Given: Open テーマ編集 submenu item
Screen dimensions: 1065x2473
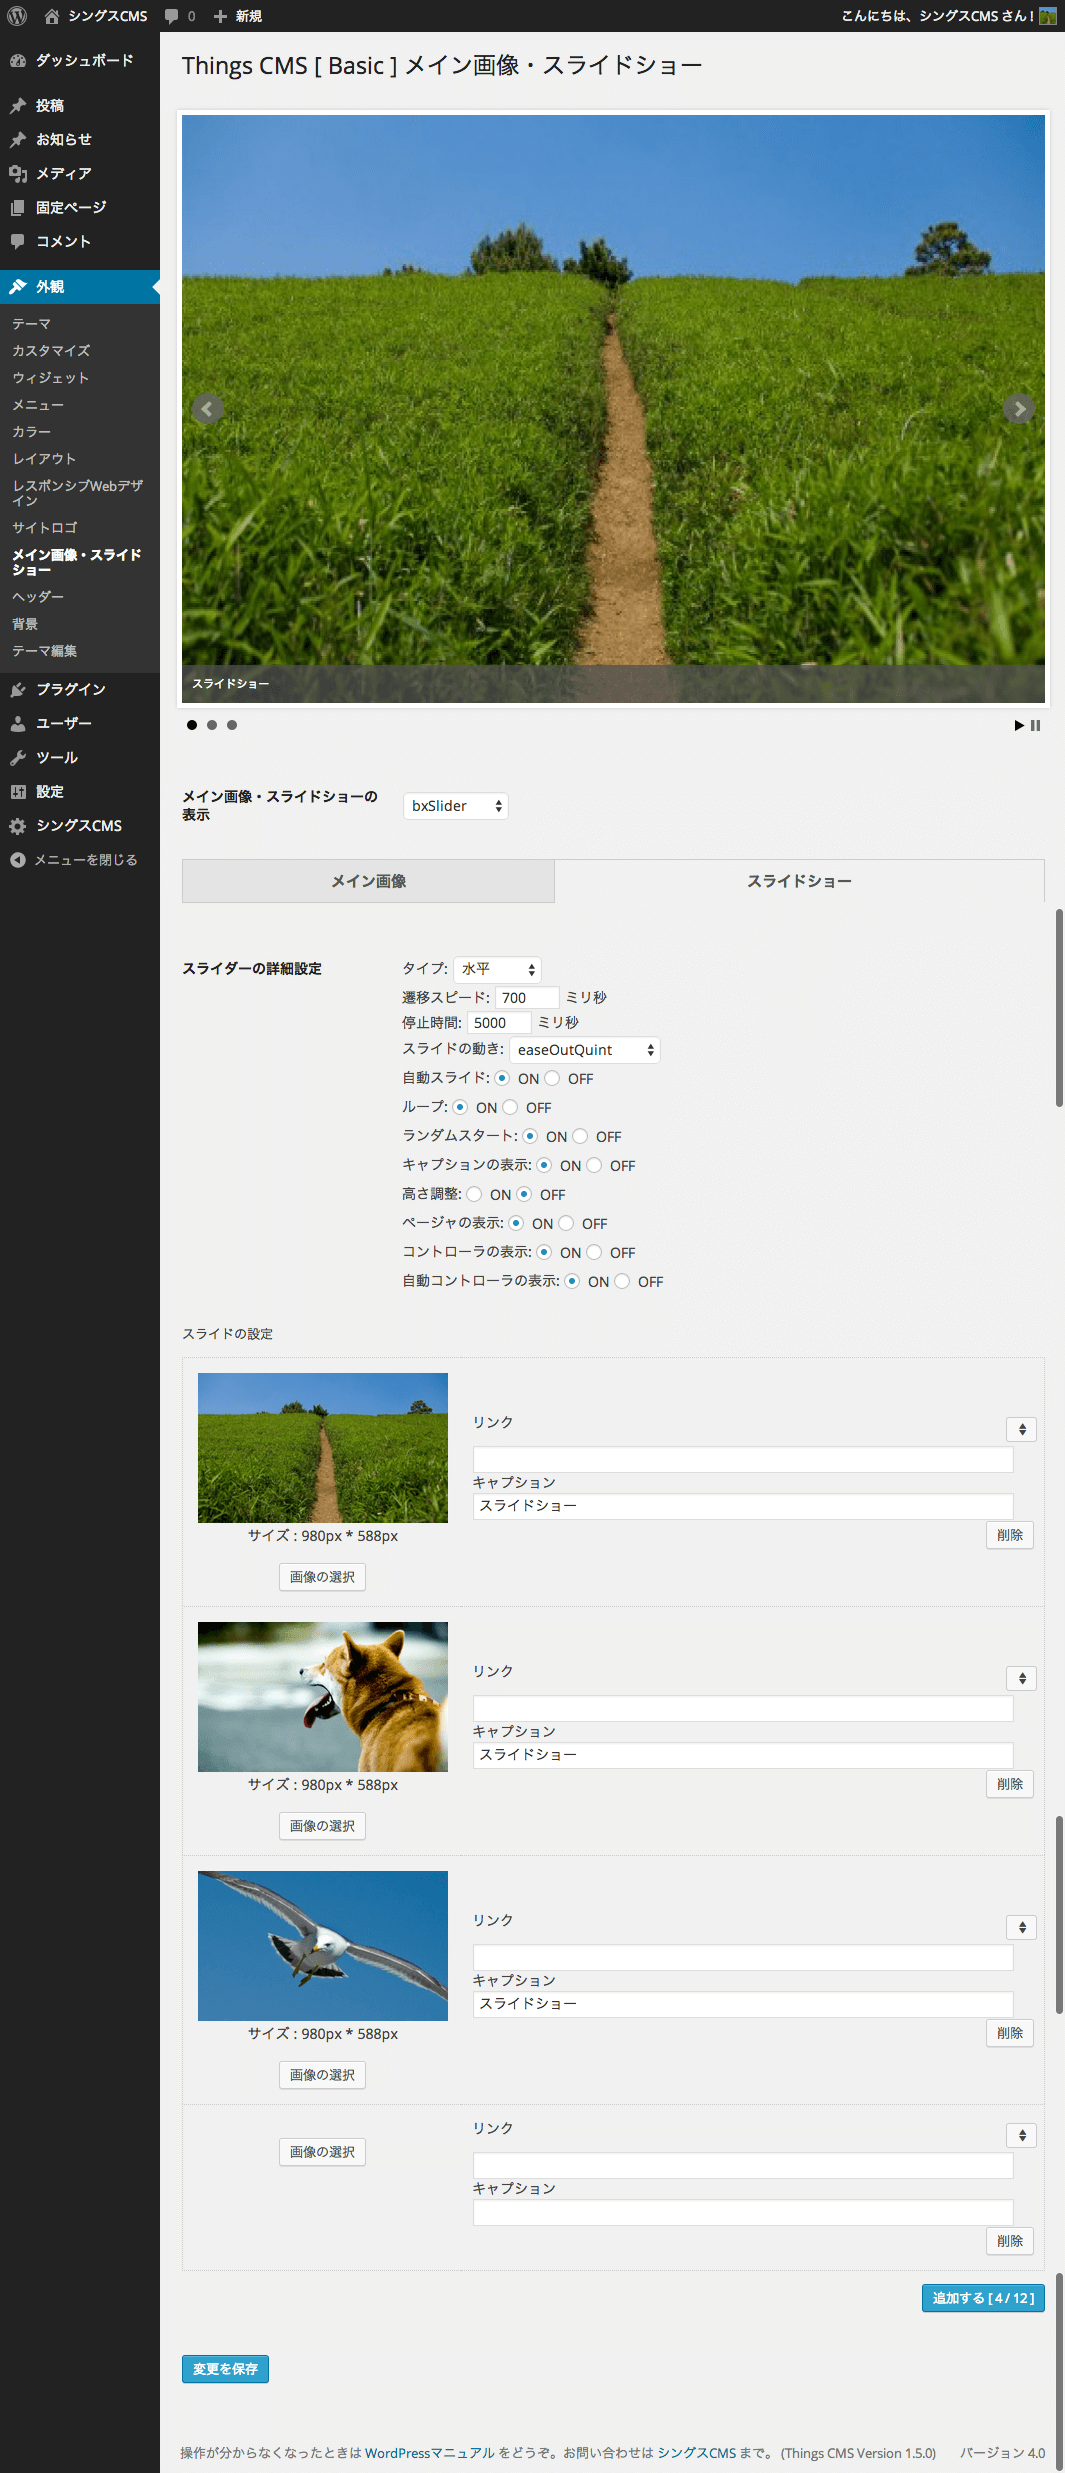Looking at the screenshot, I should (x=45, y=651).
